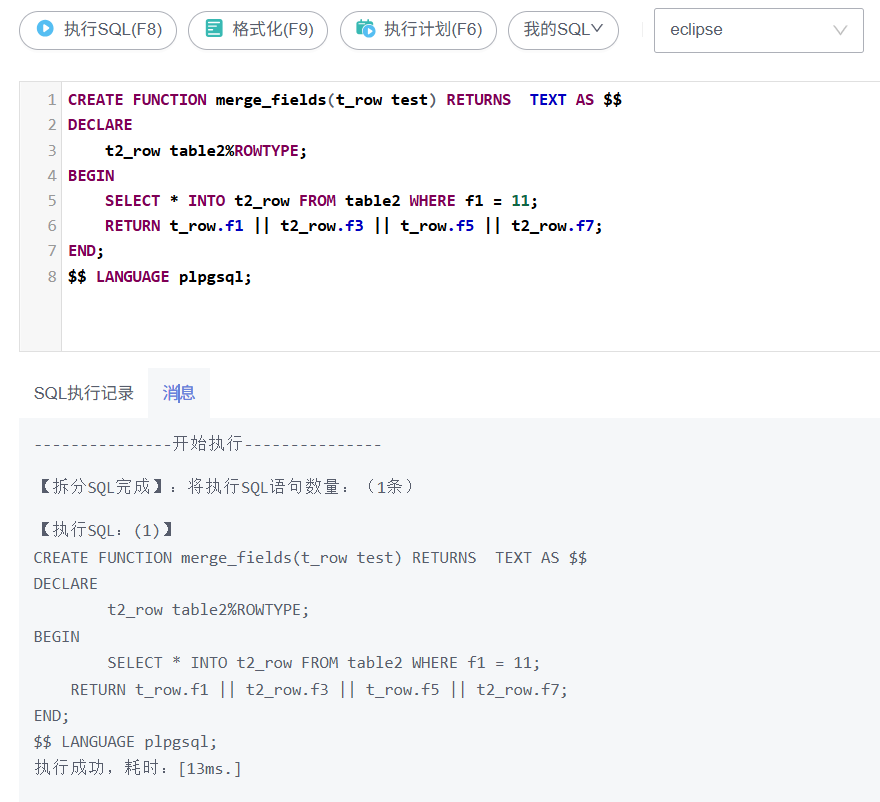Format code using 格式化(F9) button
Screen dimensions: 880x802
(258, 30)
